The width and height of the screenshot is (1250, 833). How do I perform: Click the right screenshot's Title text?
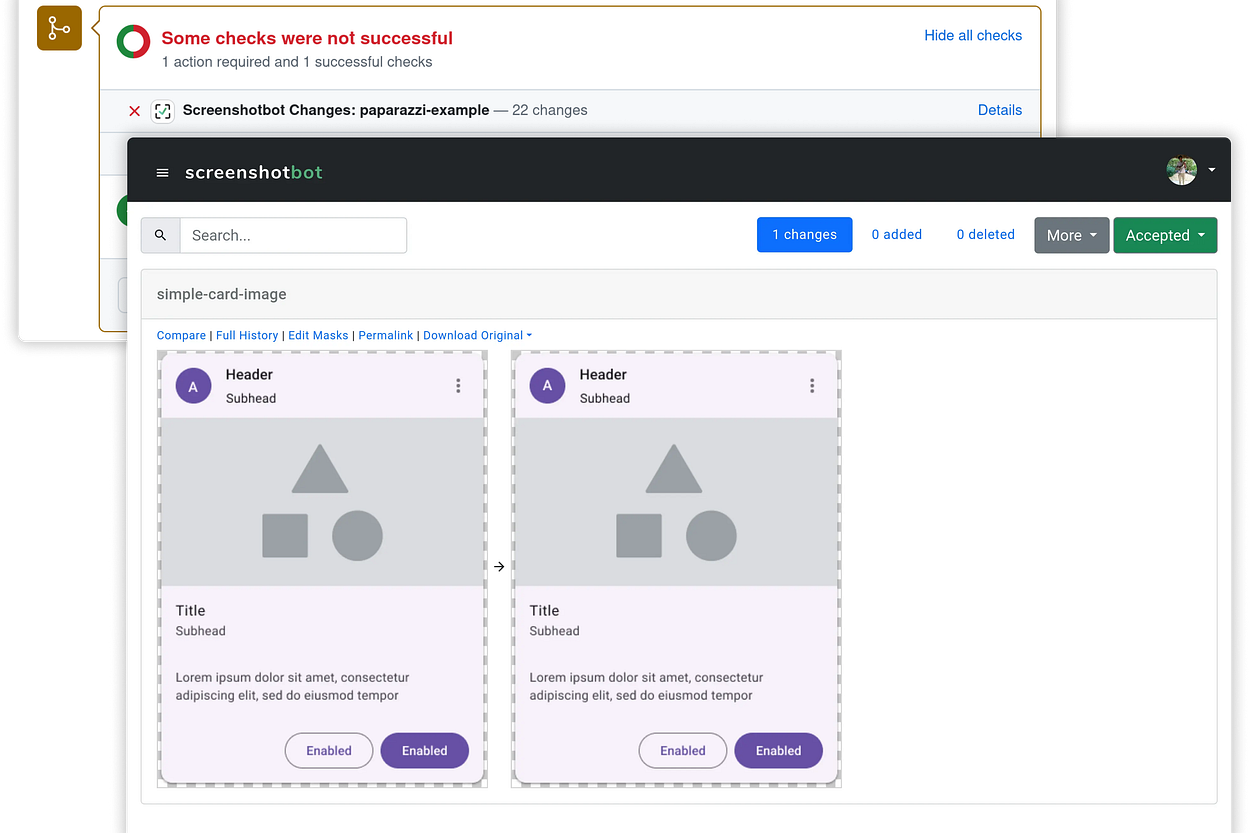pos(544,611)
